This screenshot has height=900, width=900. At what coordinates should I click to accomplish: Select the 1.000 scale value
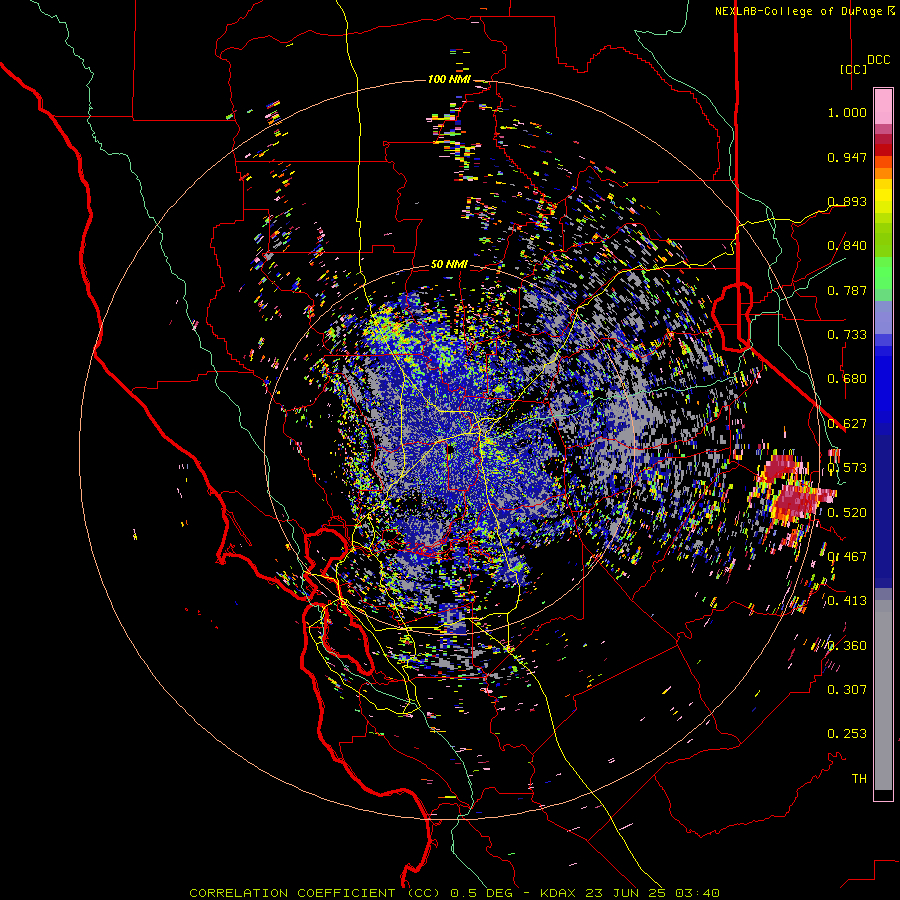point(847,112)
